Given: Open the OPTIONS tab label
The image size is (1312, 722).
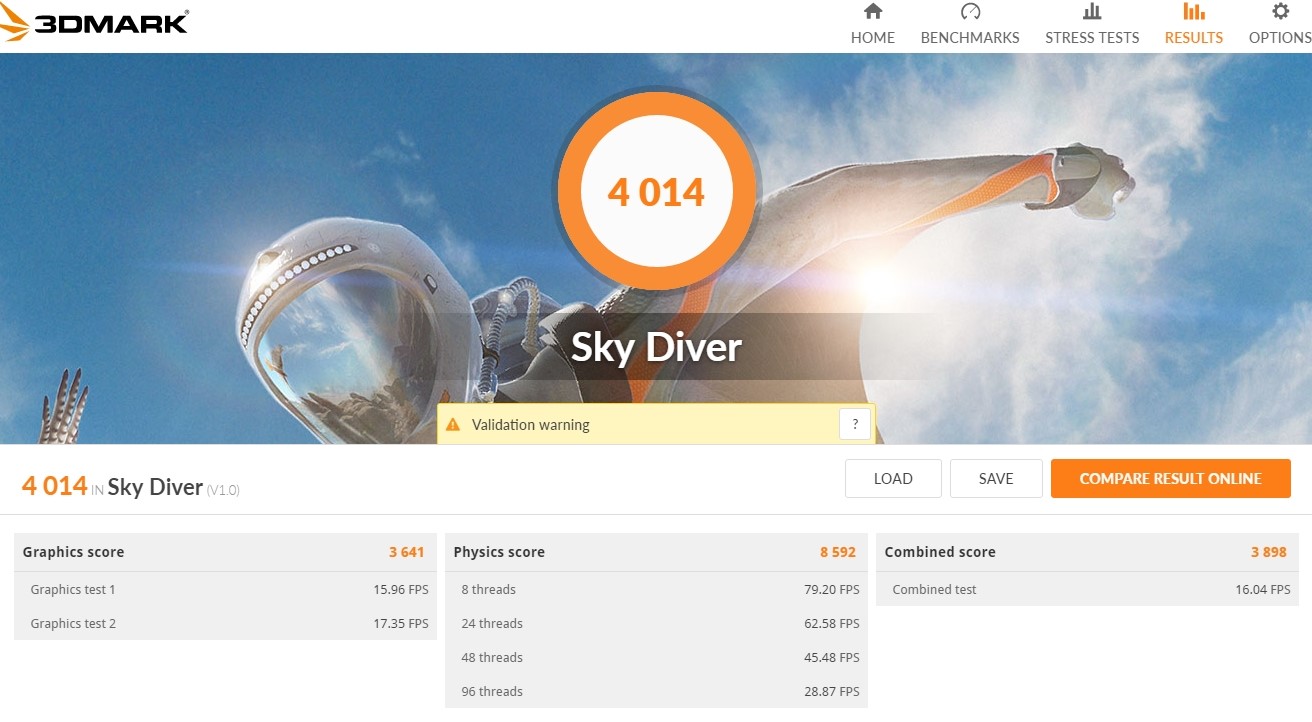Looking at the screenshot, I should [x=1280, y=37].
